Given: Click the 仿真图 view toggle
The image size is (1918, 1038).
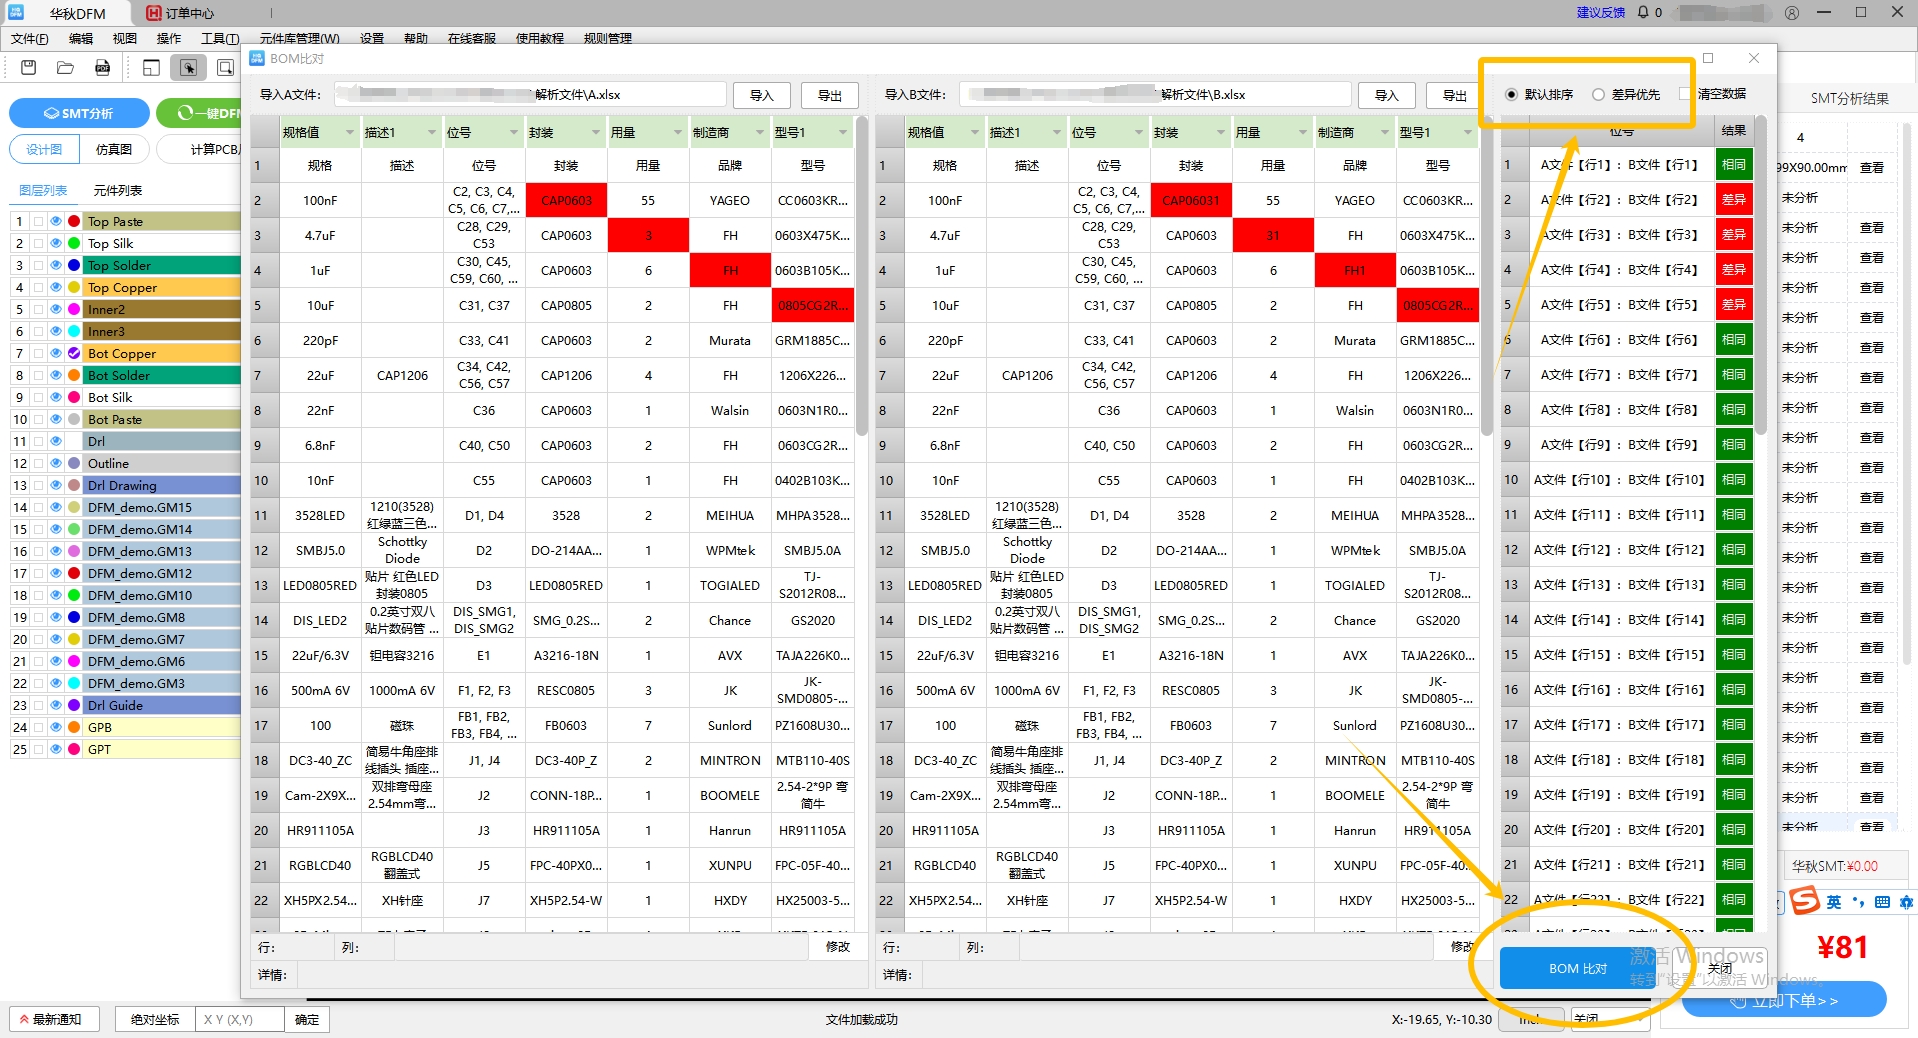Looking at the screenshot, I should point(114,149).
